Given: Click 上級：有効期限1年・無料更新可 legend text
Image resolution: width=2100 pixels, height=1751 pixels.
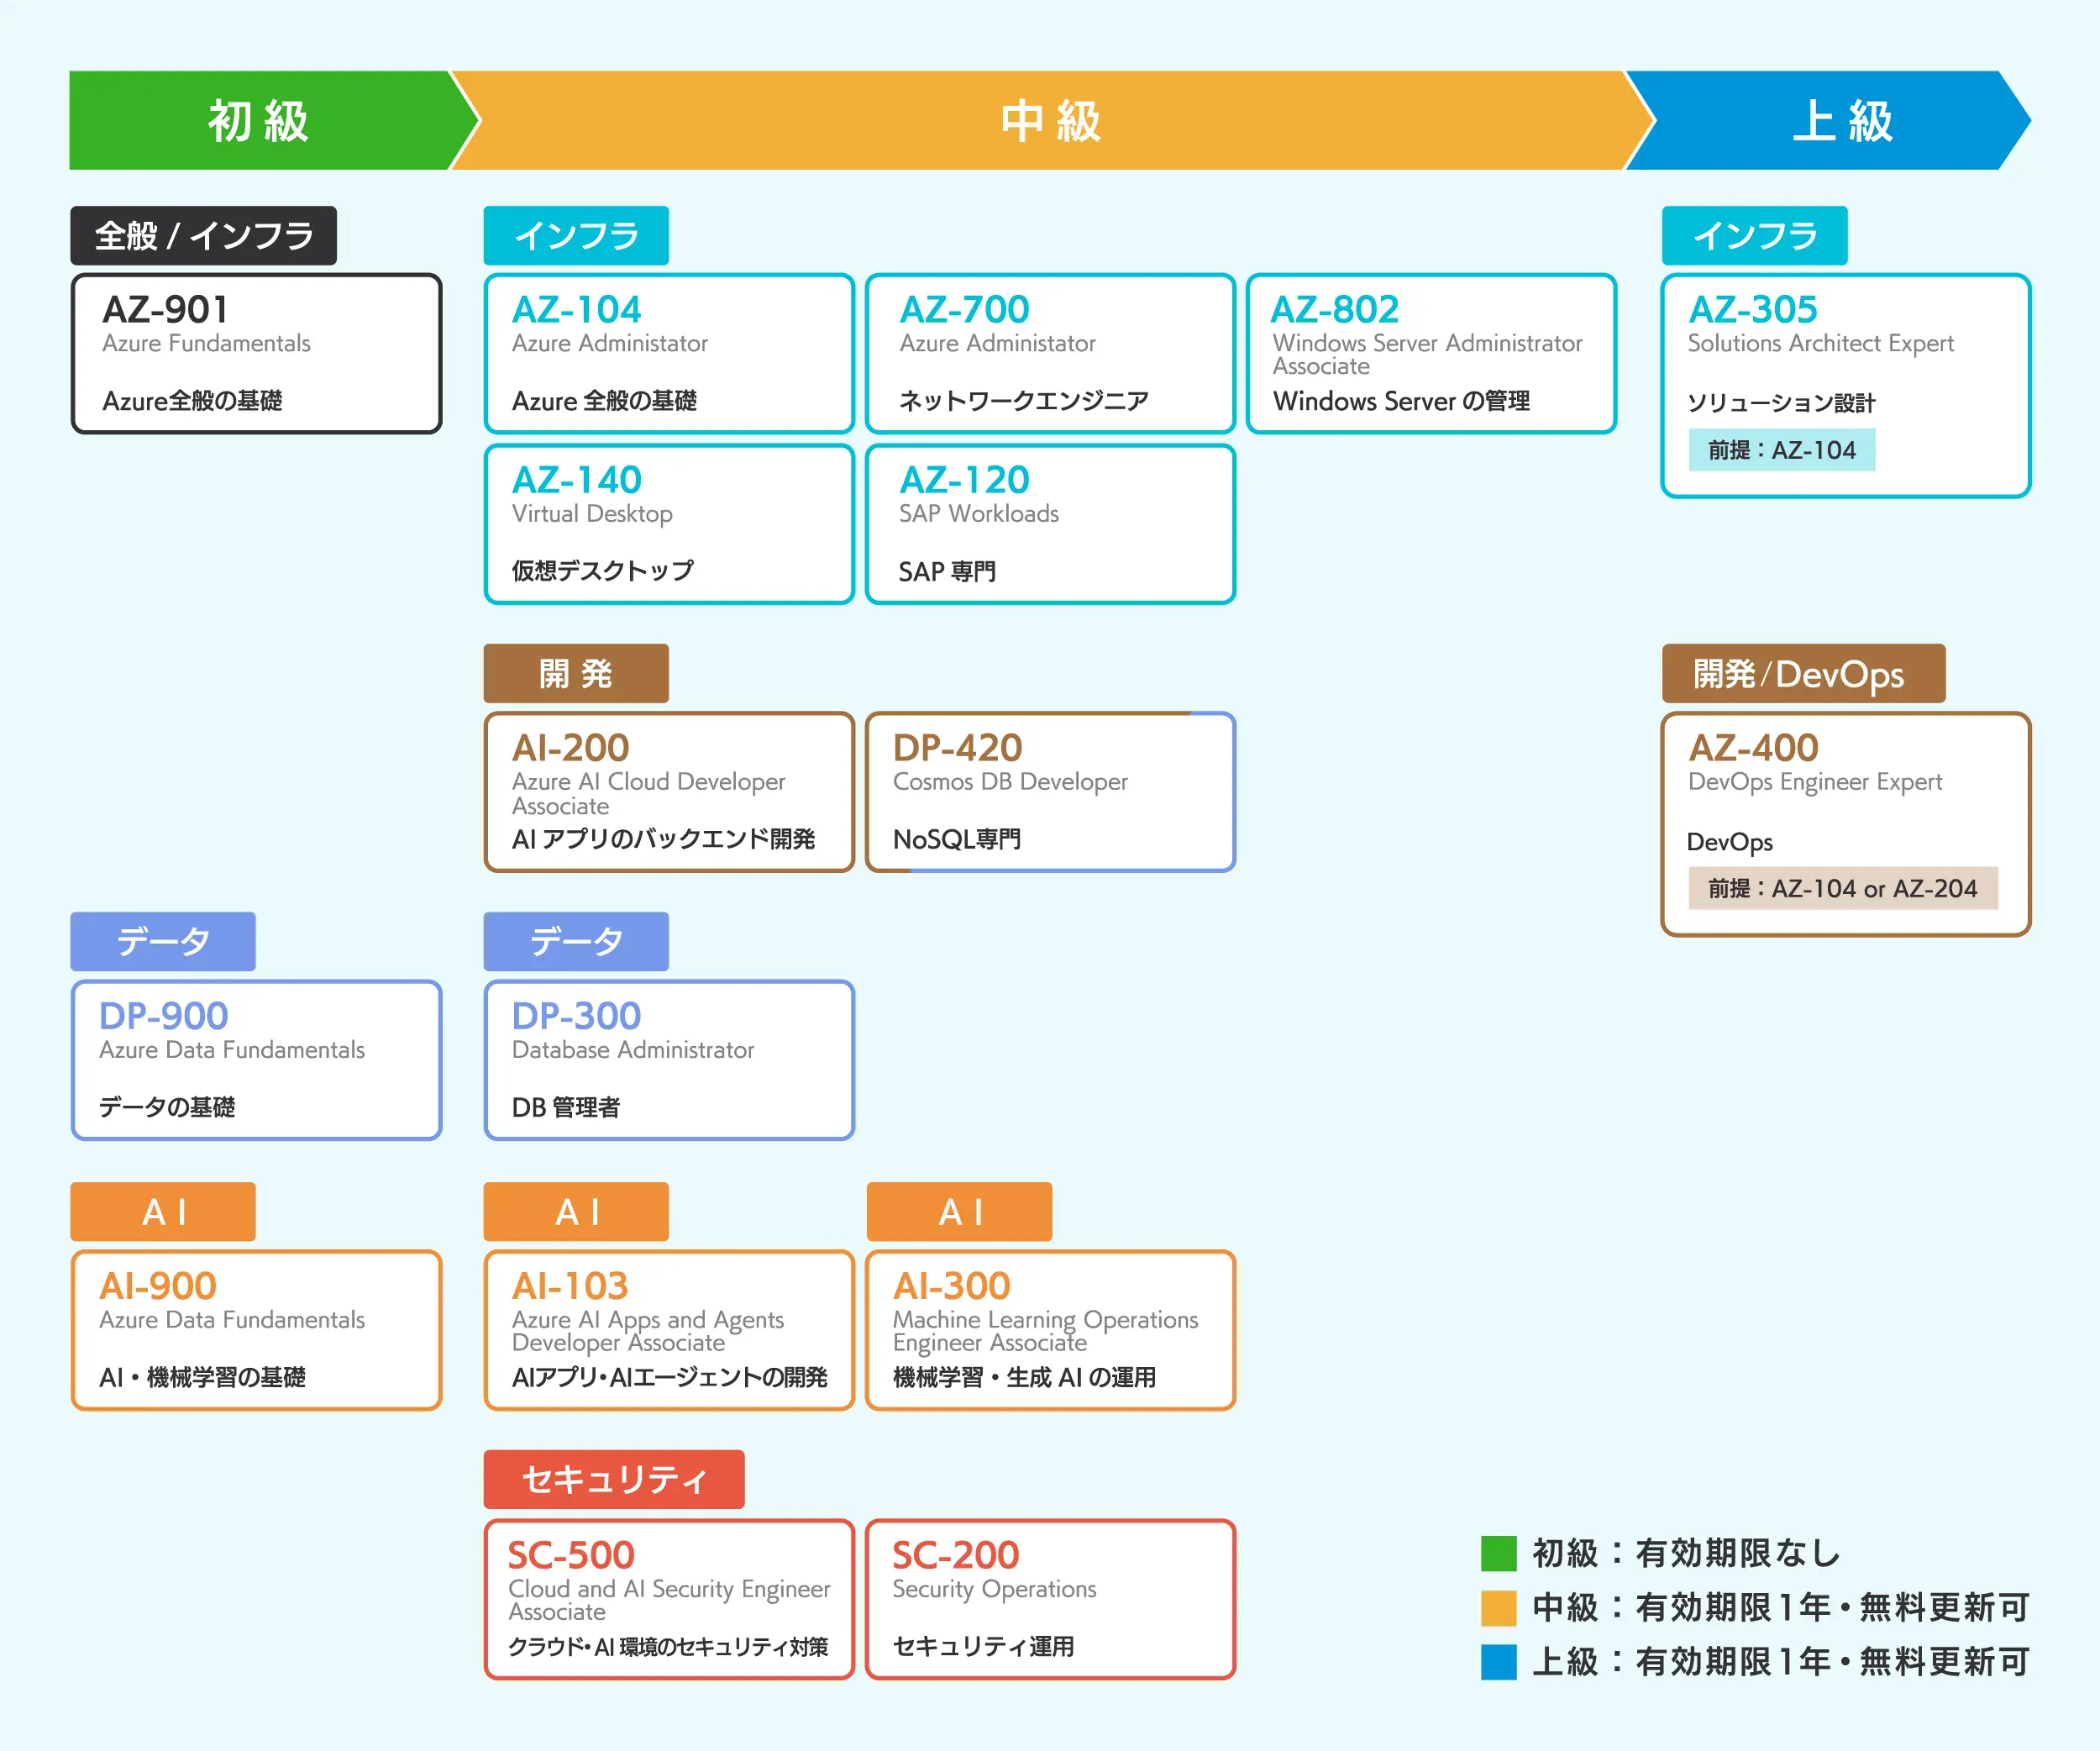Looking at the screenshot, I should pyautogui.click(x=1781, y=1662).
